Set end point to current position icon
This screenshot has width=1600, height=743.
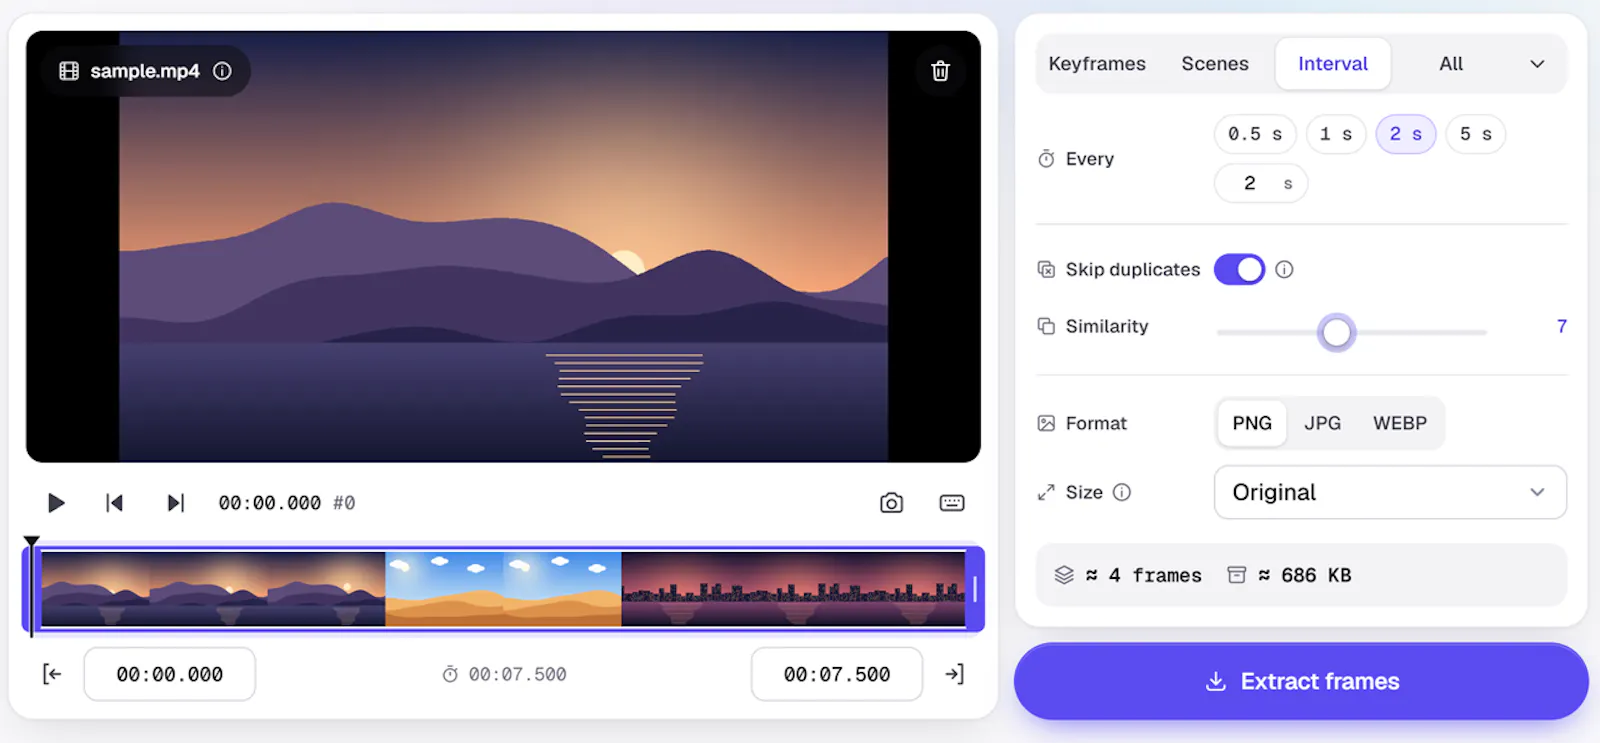coord(955,674)
